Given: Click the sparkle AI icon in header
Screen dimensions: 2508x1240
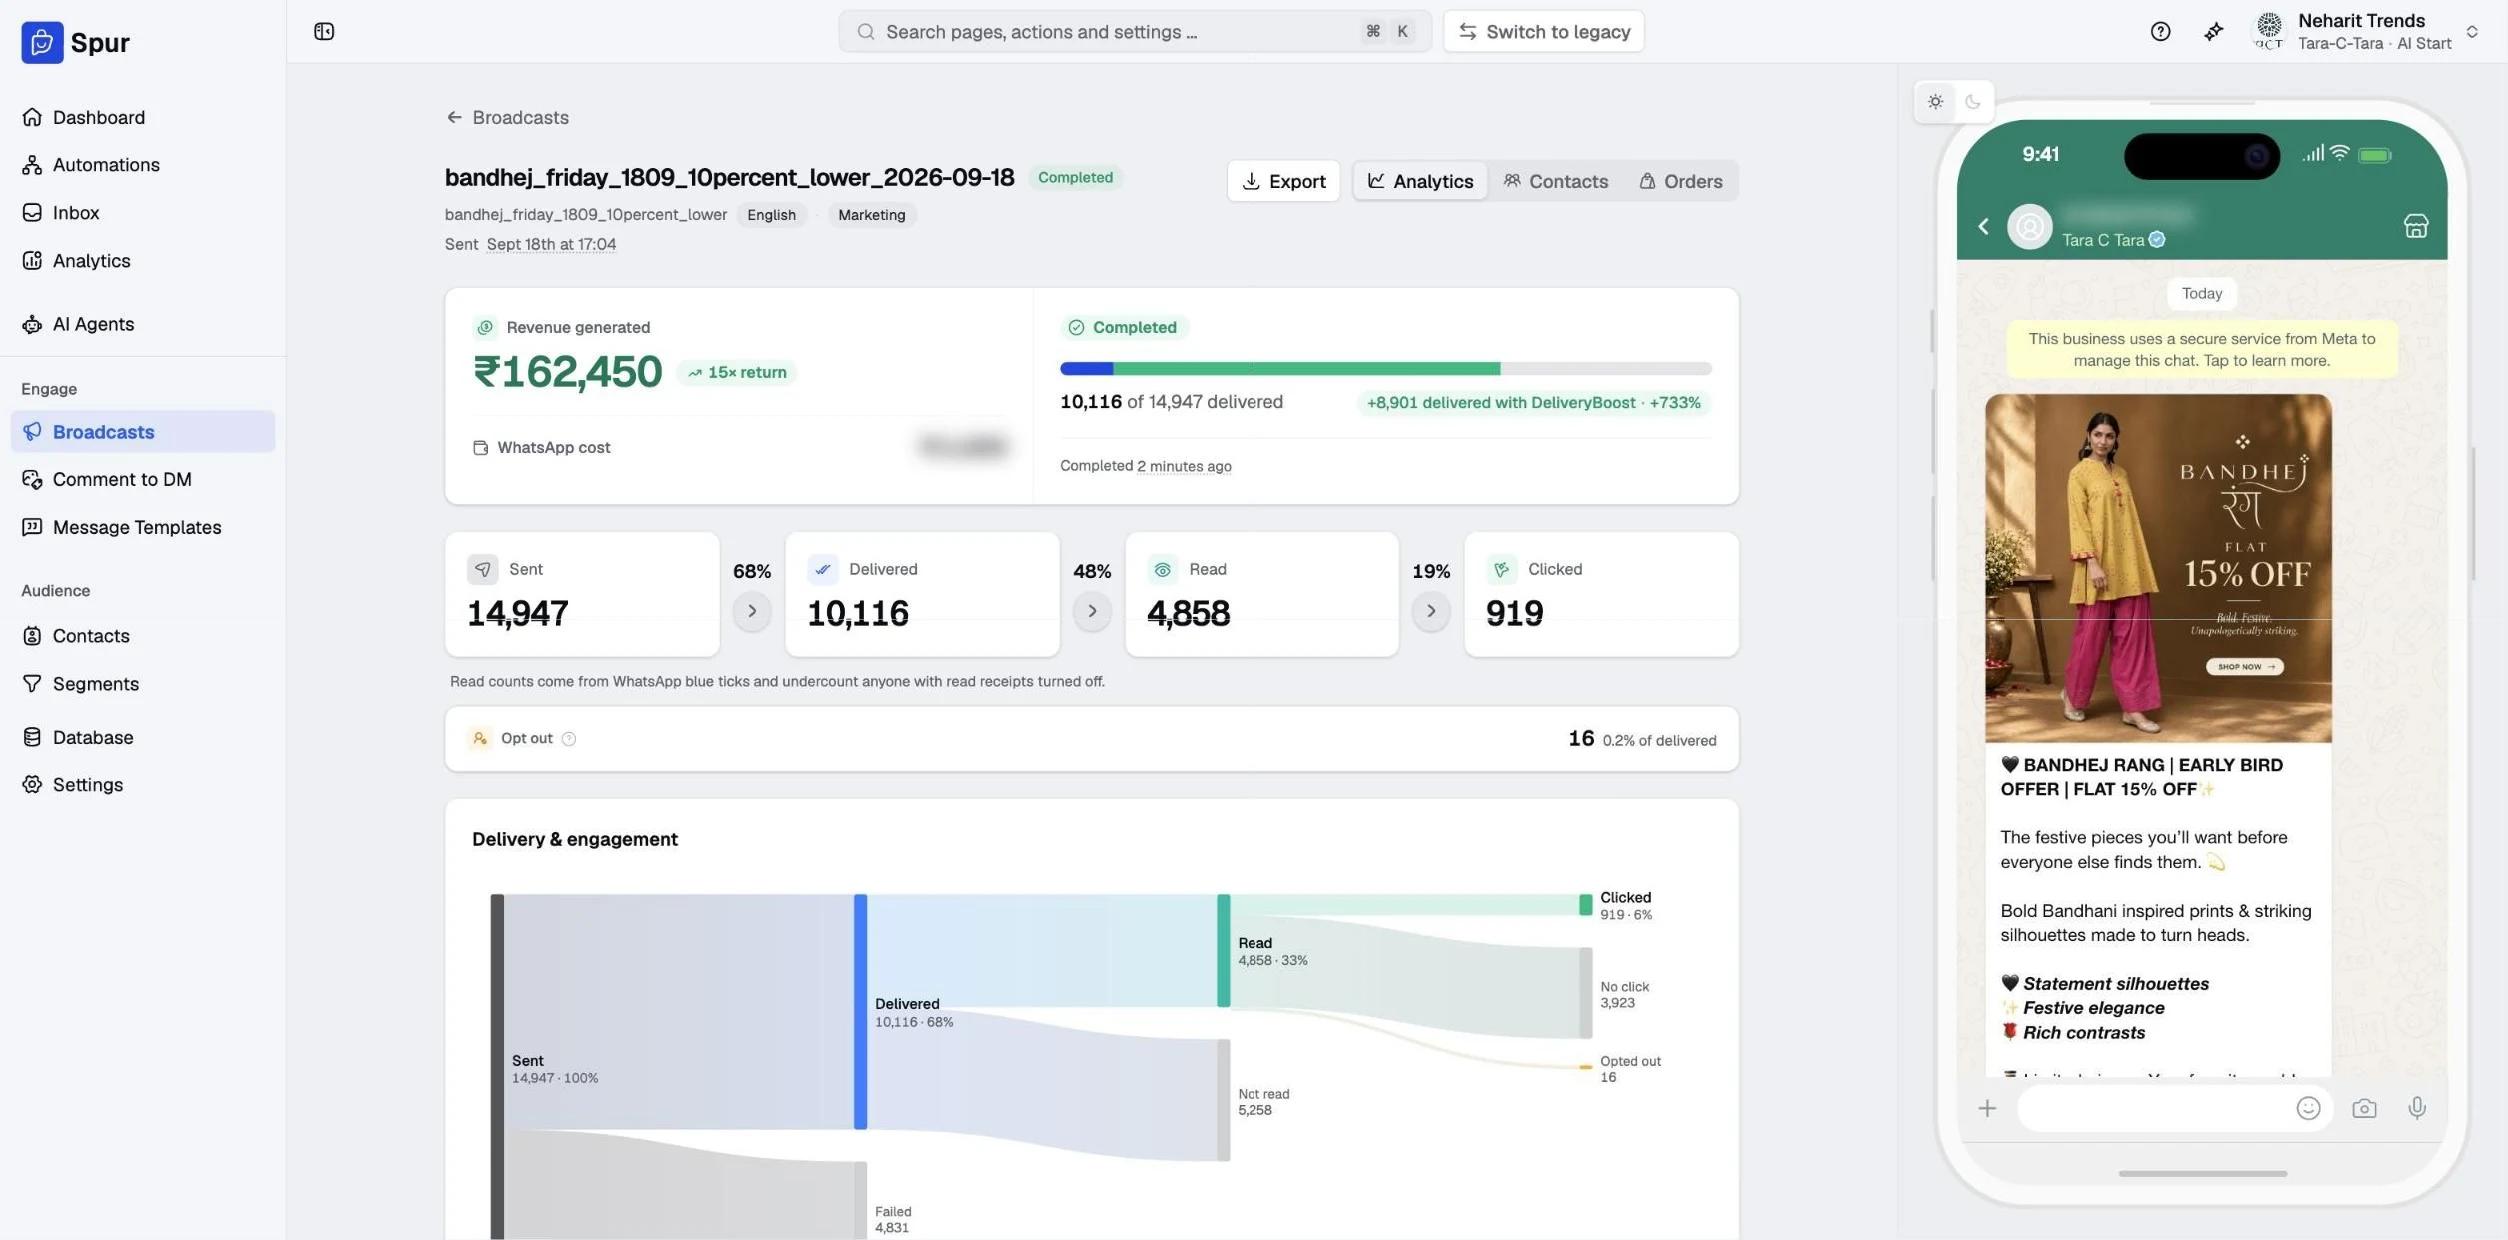Looking at the screenshot, I should [2213, 32].
